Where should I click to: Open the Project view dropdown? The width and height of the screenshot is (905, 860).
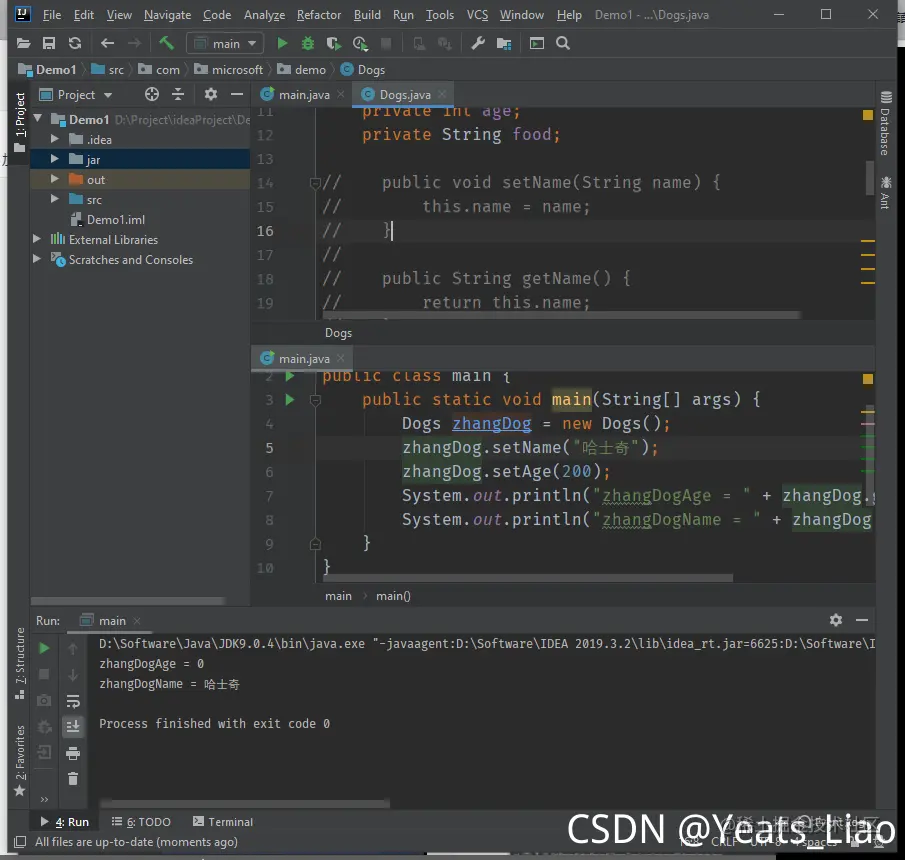[76, 95]
